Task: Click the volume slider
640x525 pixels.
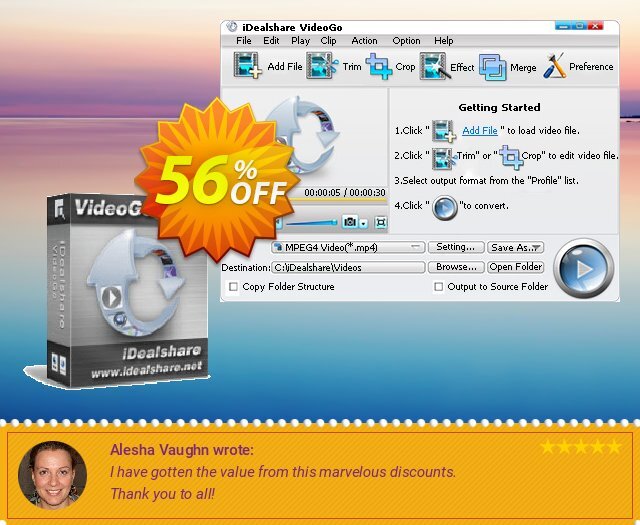Action: 311,223
